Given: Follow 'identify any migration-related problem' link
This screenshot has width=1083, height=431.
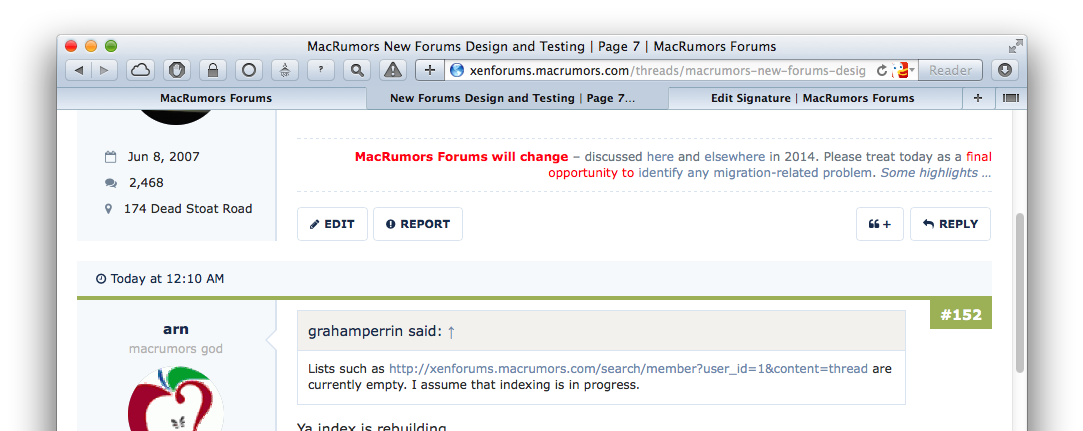Looking at the screenshot, I should [x=756, y=173].
